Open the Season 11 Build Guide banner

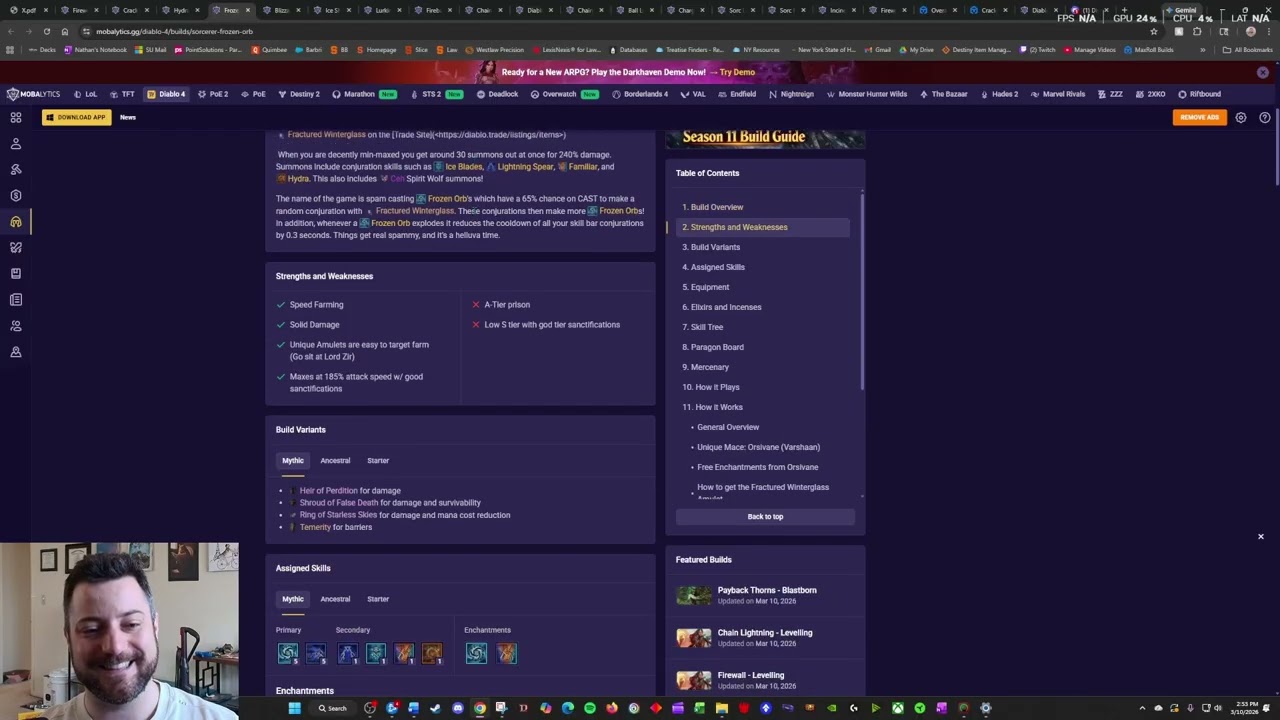pyautogui.click(x=765, y=139)
